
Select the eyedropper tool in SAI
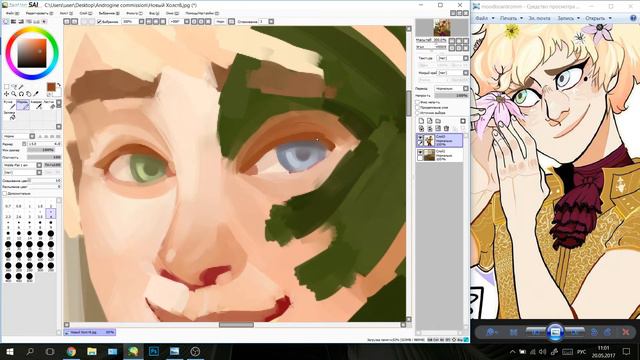click(x=36, y=94)
